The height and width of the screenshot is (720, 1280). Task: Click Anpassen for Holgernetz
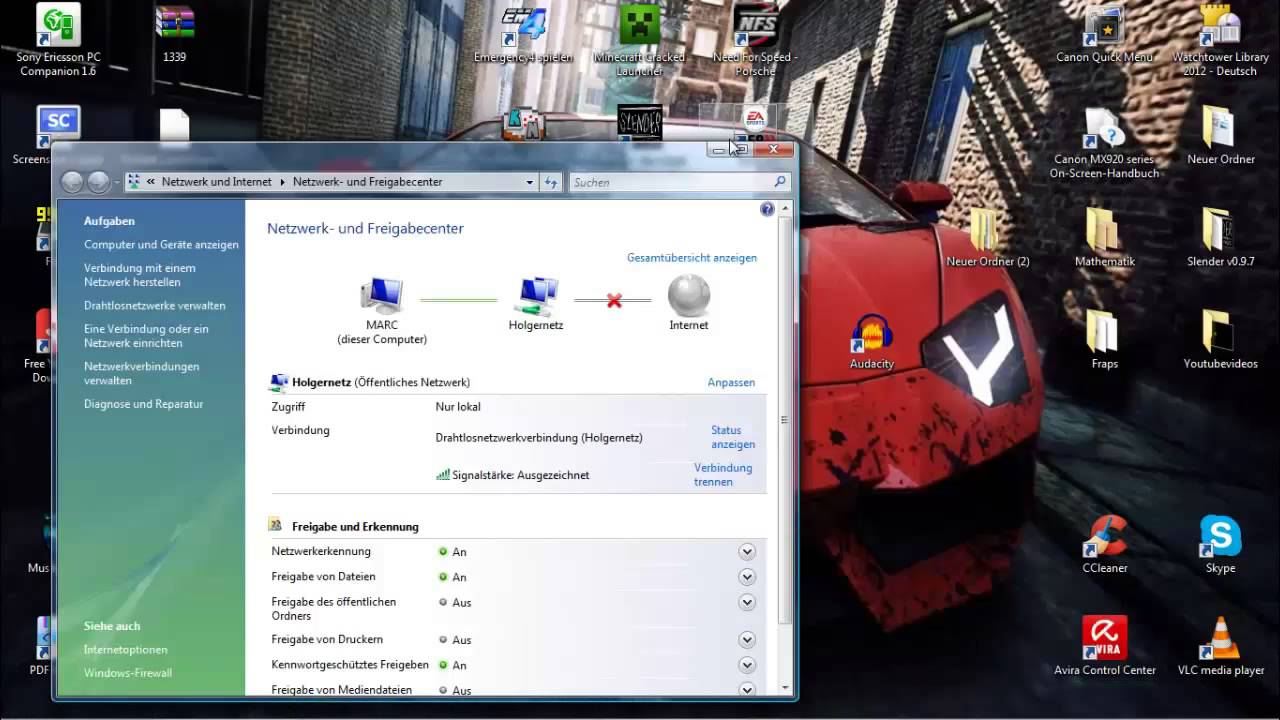click(x=731, y=382)
